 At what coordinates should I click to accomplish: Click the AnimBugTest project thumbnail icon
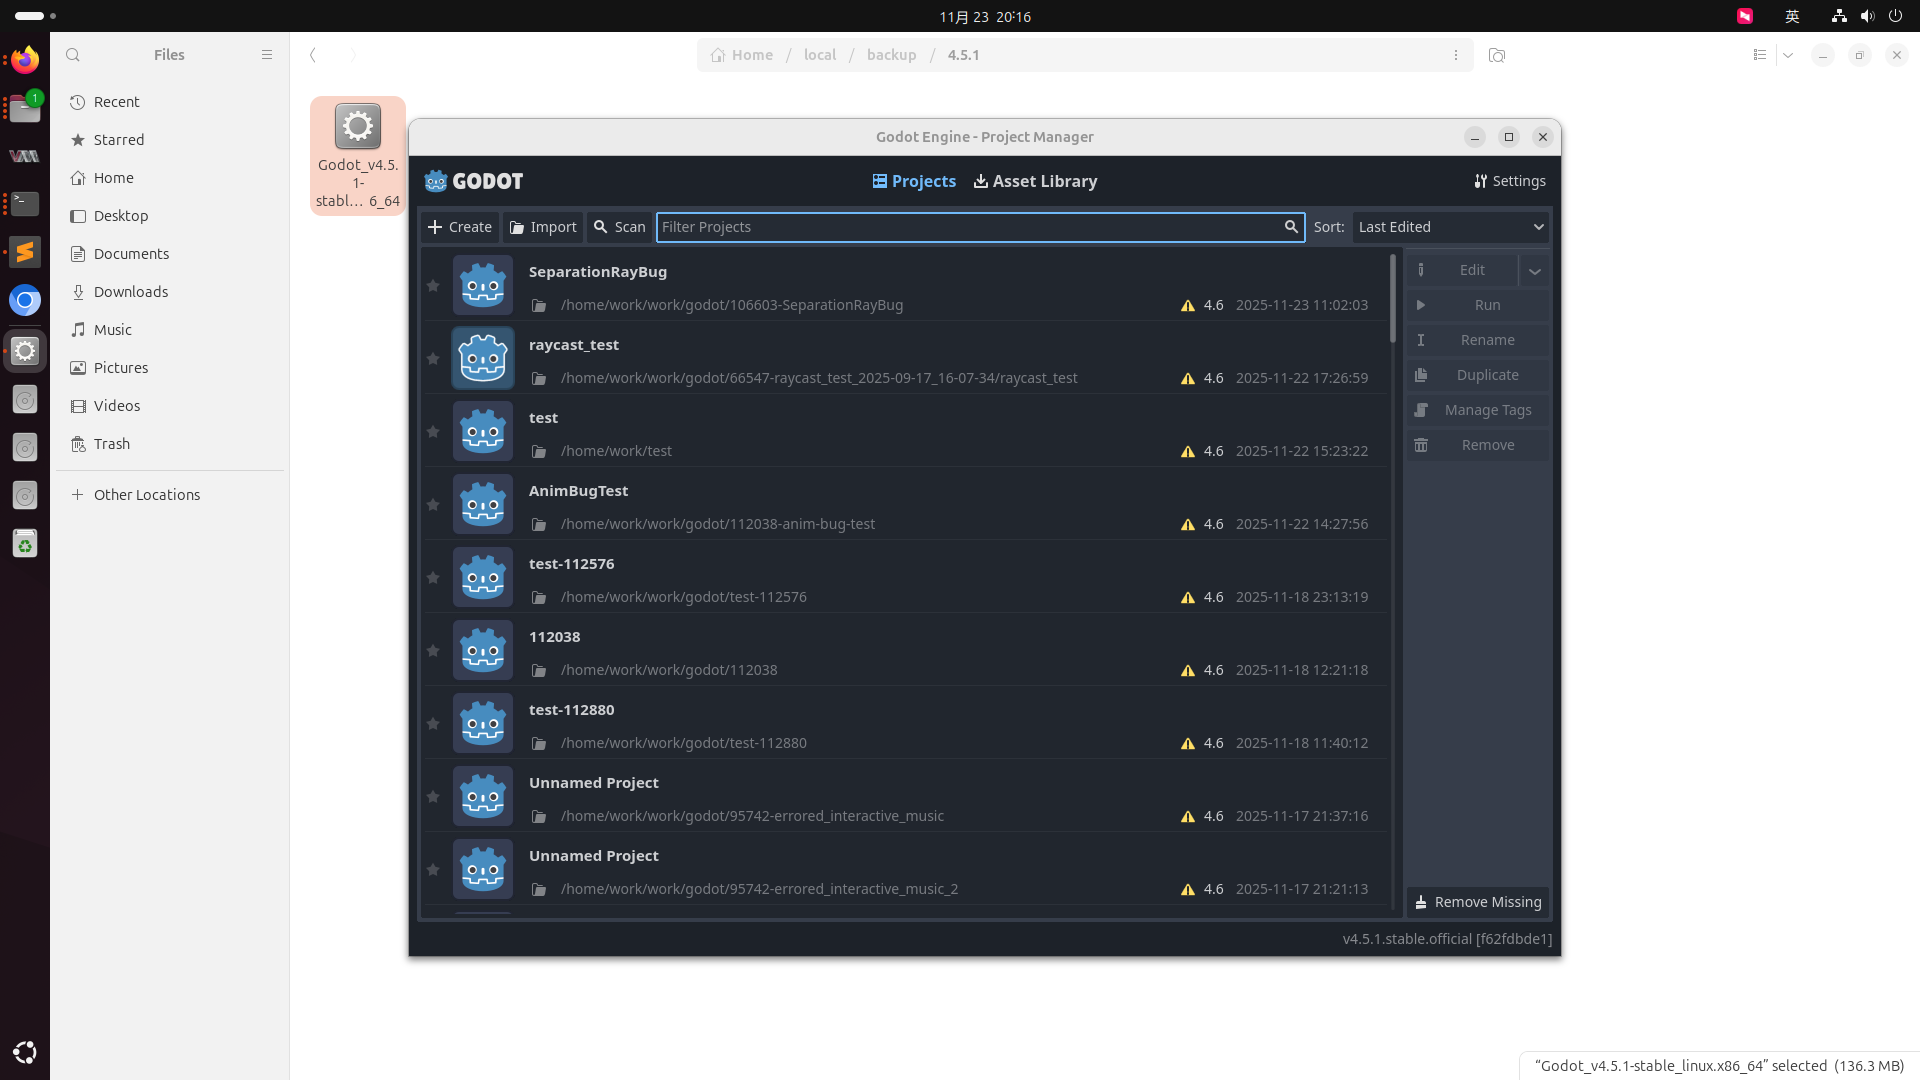click(483, 504)
